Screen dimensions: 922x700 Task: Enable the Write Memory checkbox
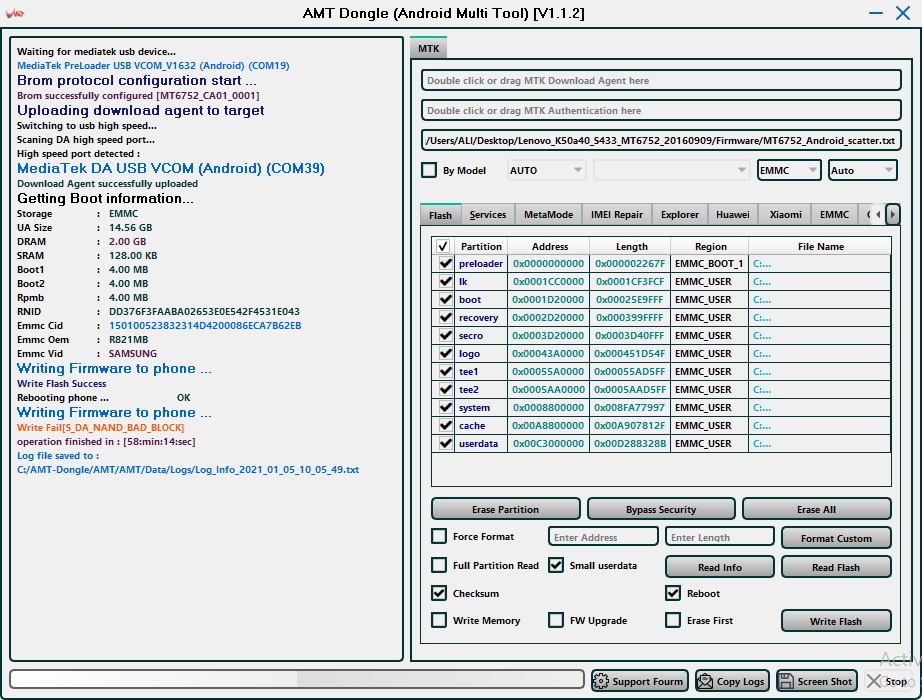pos(439,620)
